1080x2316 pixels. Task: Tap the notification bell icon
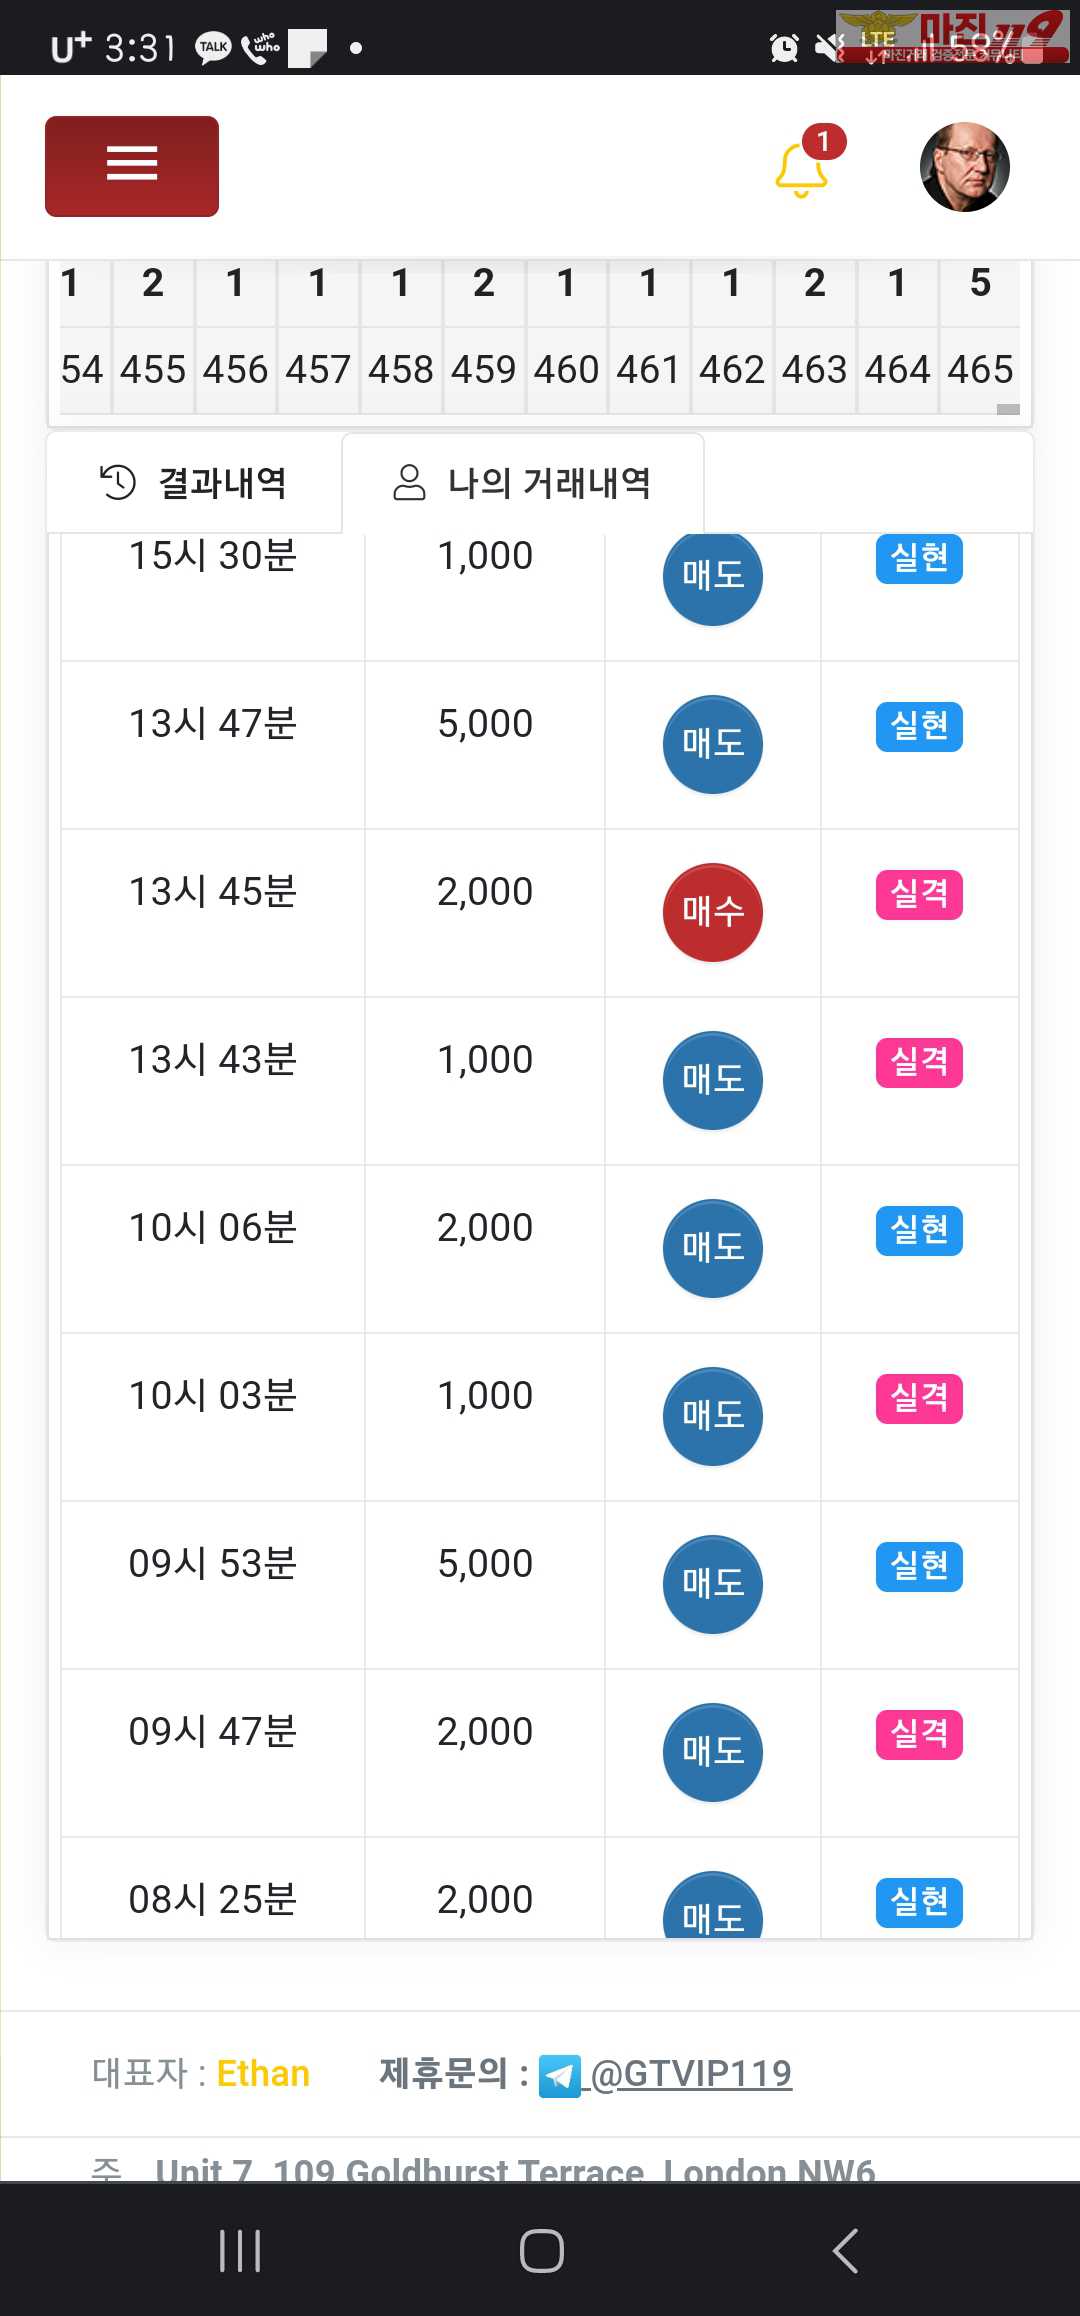click(x=802, y=170)
